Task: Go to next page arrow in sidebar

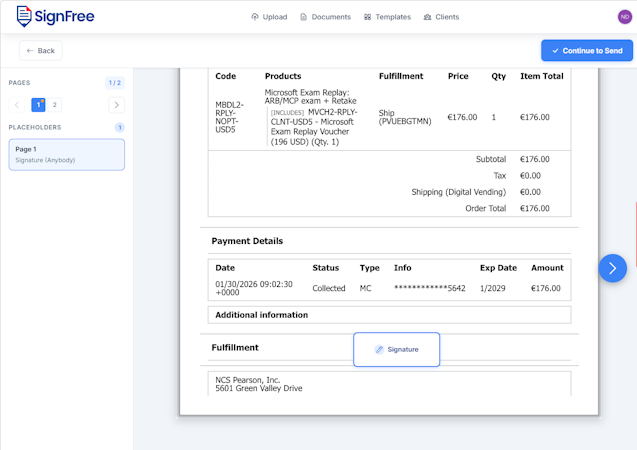Action: [117, 105]
